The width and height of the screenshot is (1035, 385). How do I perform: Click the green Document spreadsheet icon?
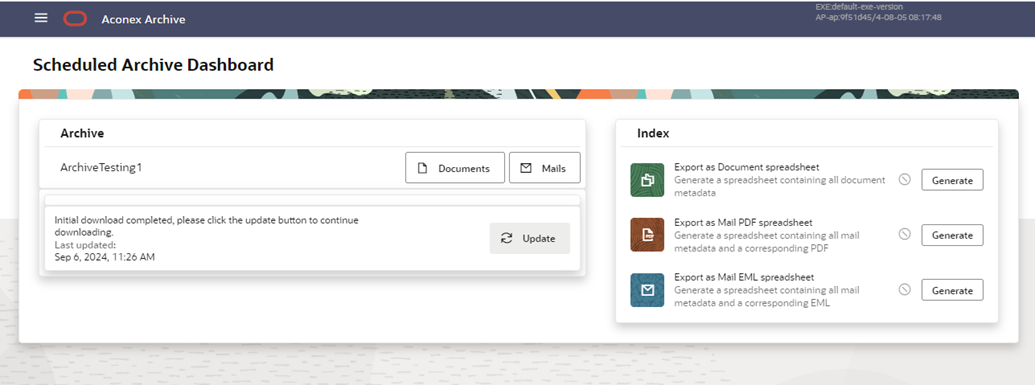point(648,180)
